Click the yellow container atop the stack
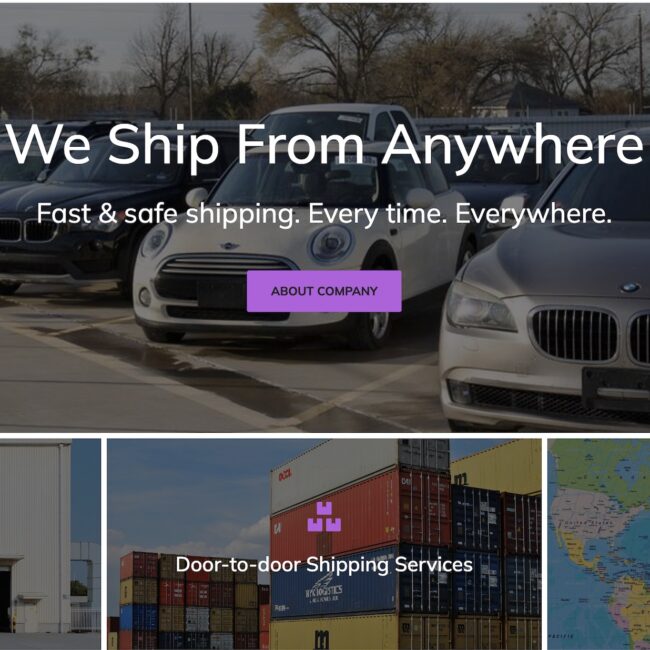The height and width of the screenshot is (650, 650). (496, 466)
